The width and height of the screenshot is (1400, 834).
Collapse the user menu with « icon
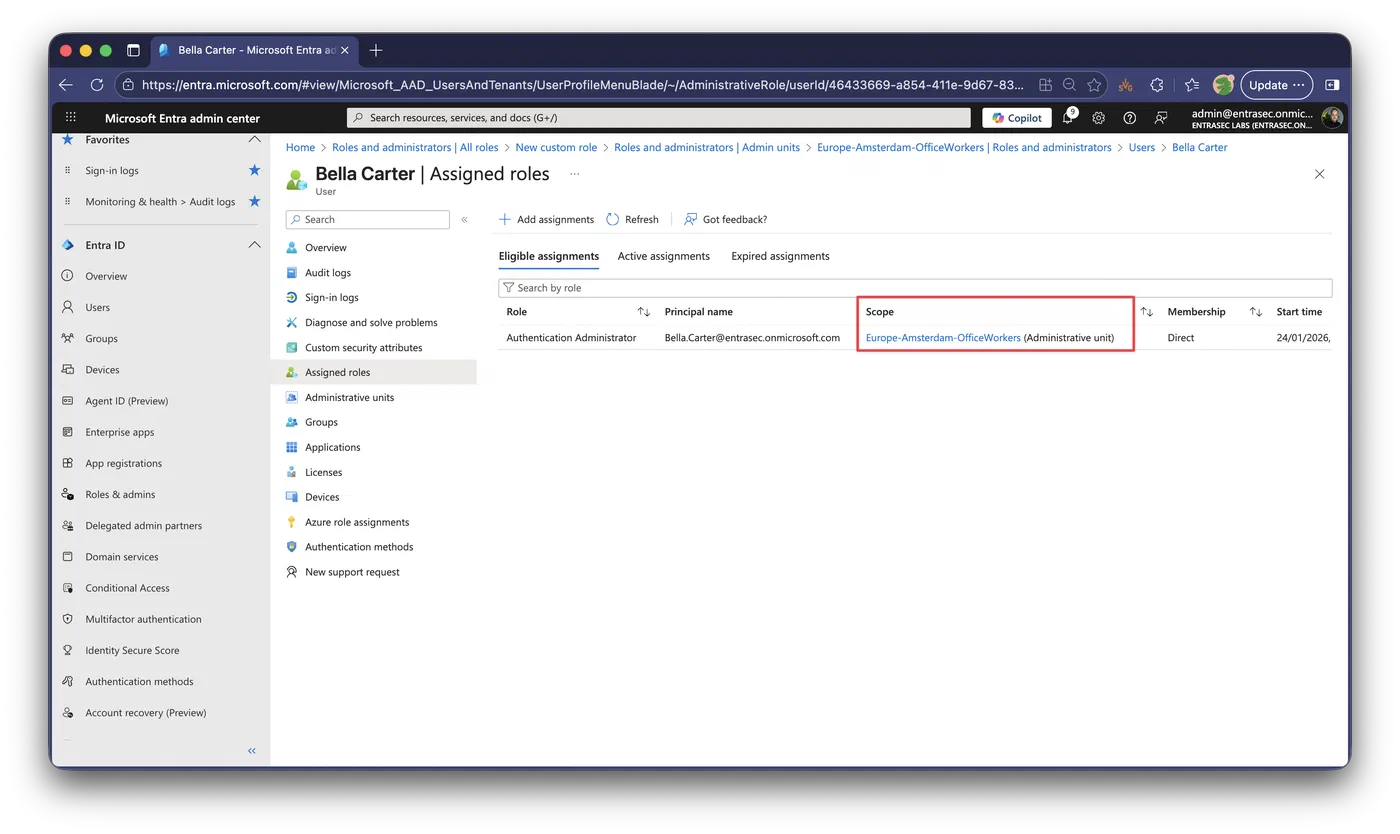click(464, 219)
